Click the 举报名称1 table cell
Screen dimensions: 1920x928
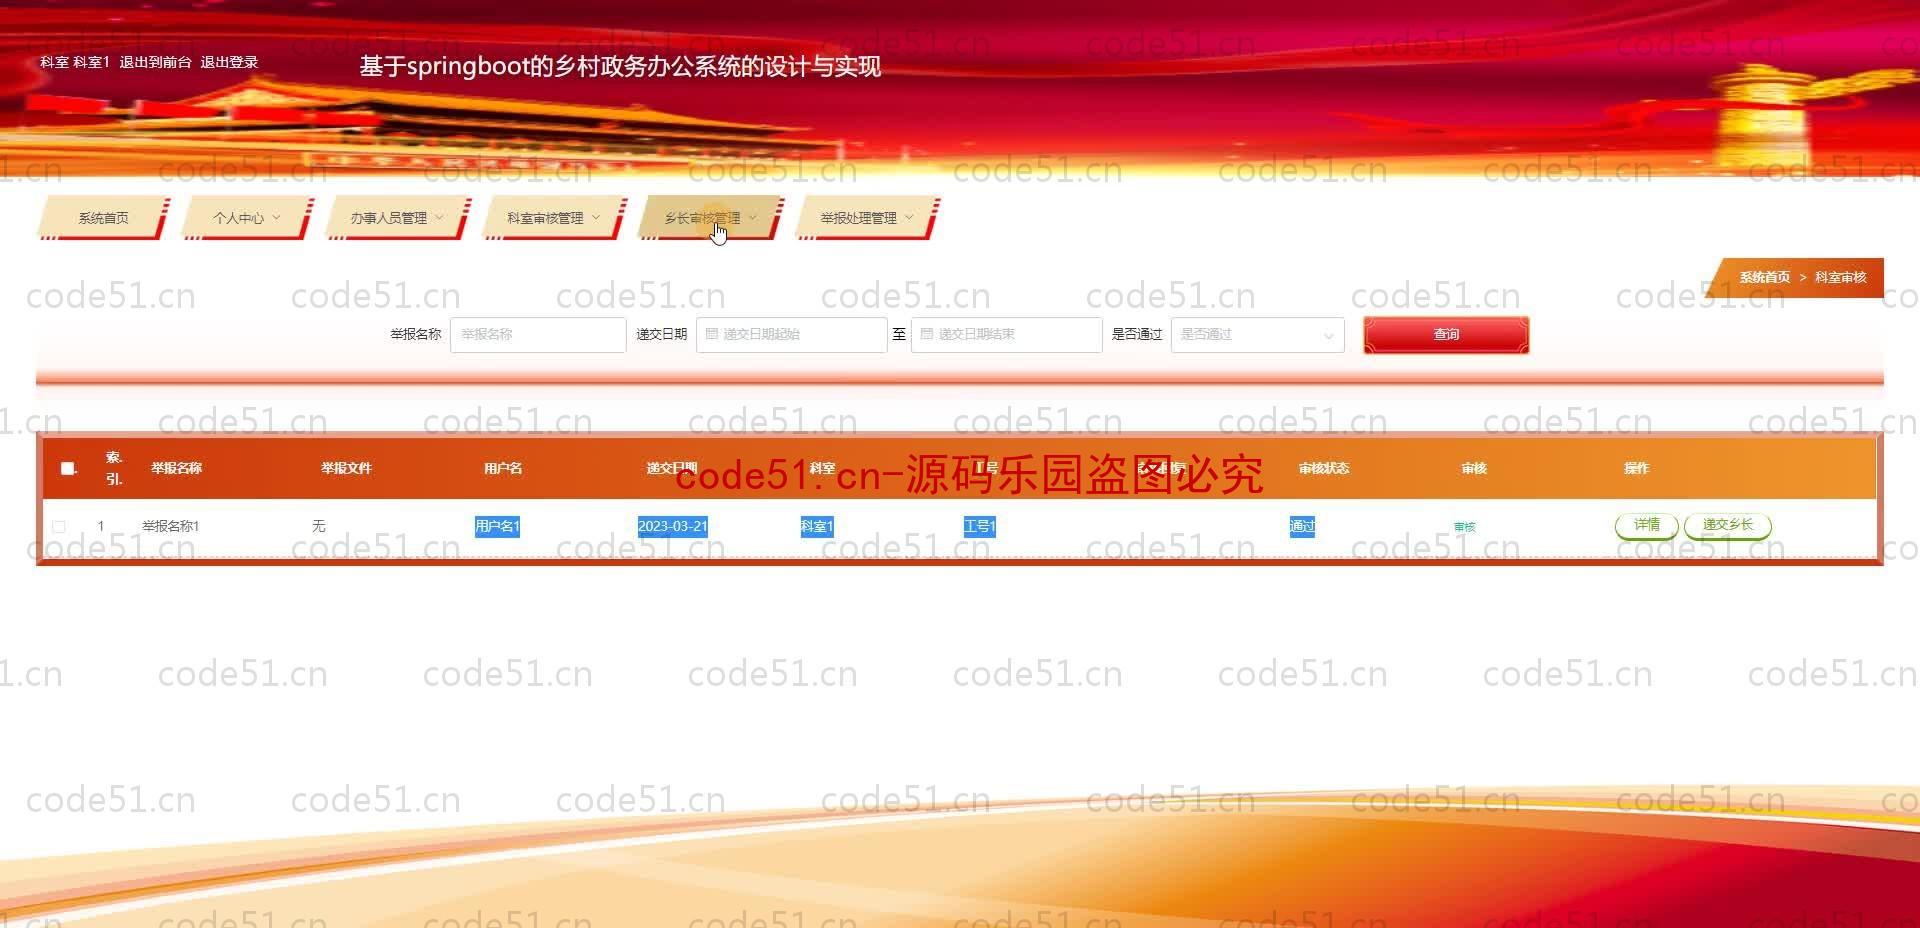[x=171, y=526]
